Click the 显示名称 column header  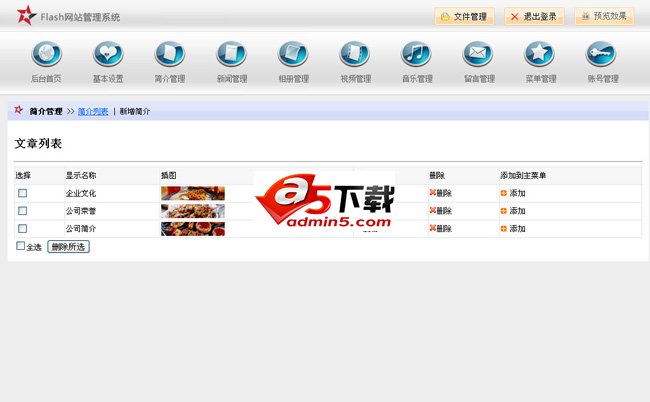coord(81,175)
